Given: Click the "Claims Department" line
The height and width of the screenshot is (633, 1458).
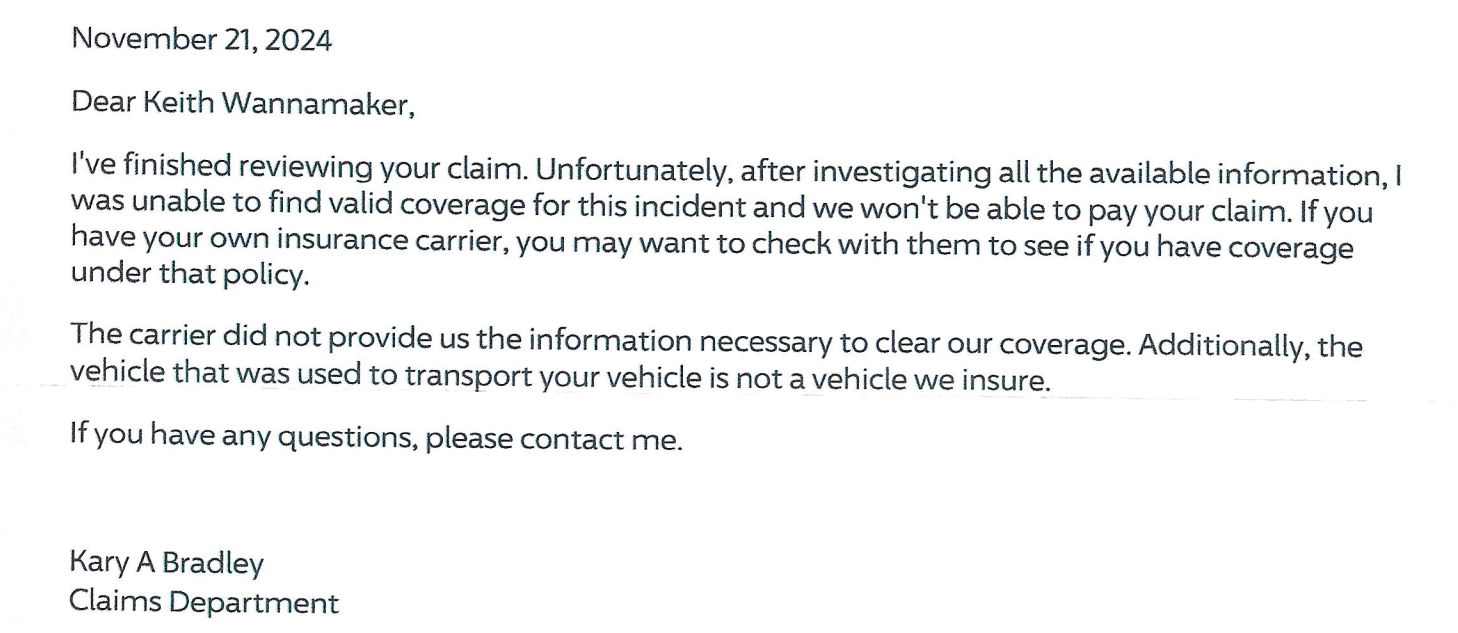Looking at the screenshot, I should (x=204, y=603).
